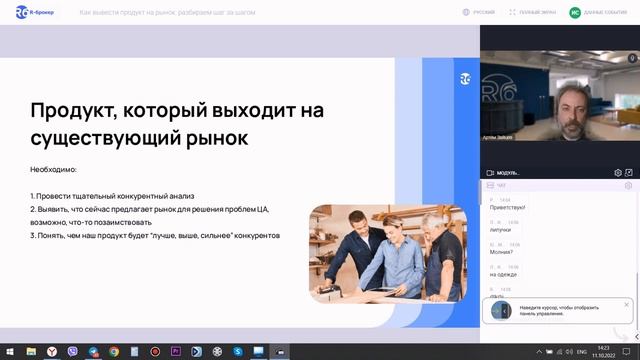Image resolution: width=640 pixels, height=360 pixels.
Task: Open the film reel app in taskbar
Action: click(217, 351)
